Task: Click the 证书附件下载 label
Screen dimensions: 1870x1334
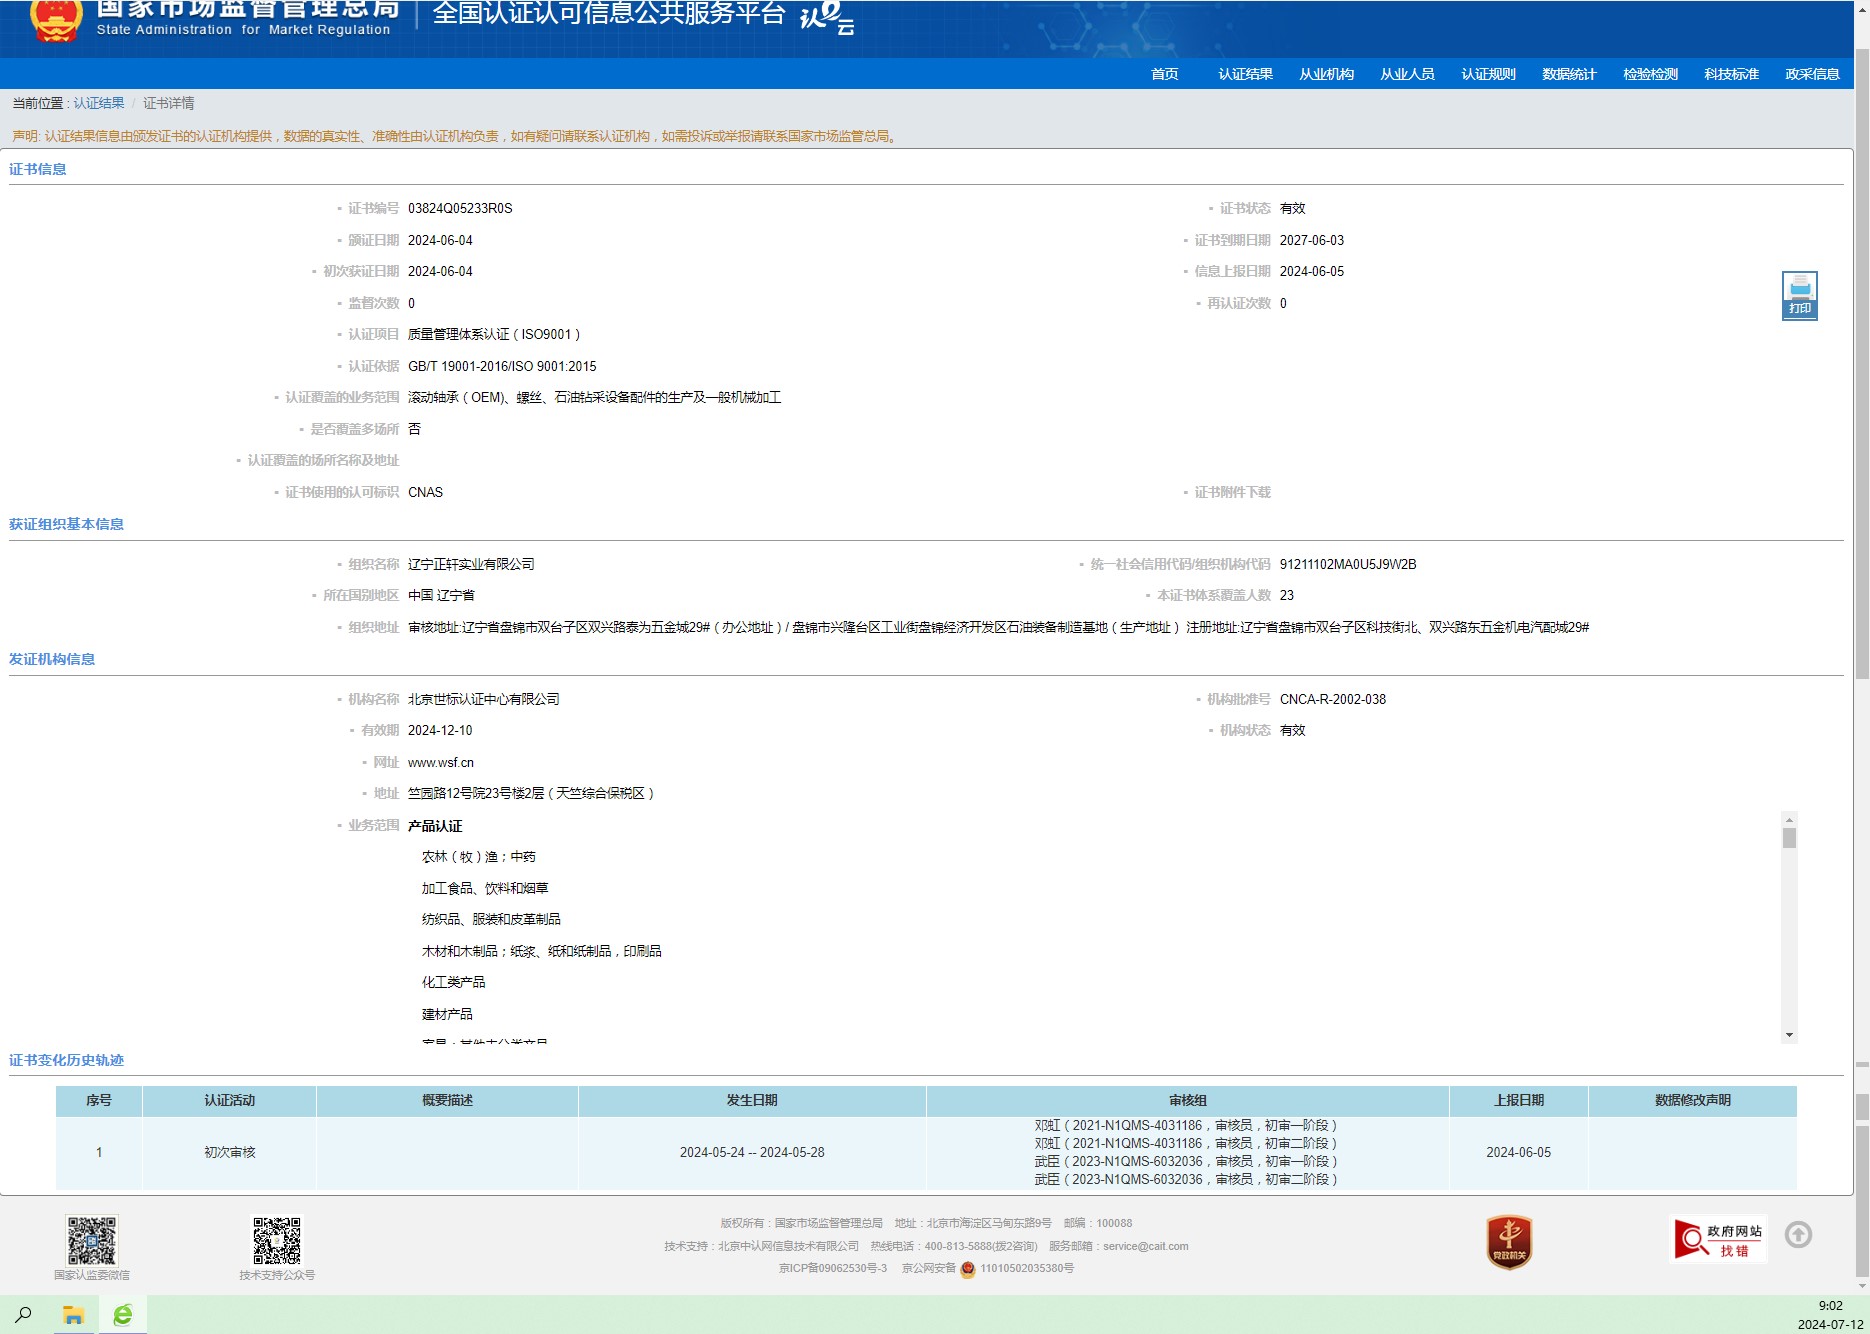Action: (1233, 492)
